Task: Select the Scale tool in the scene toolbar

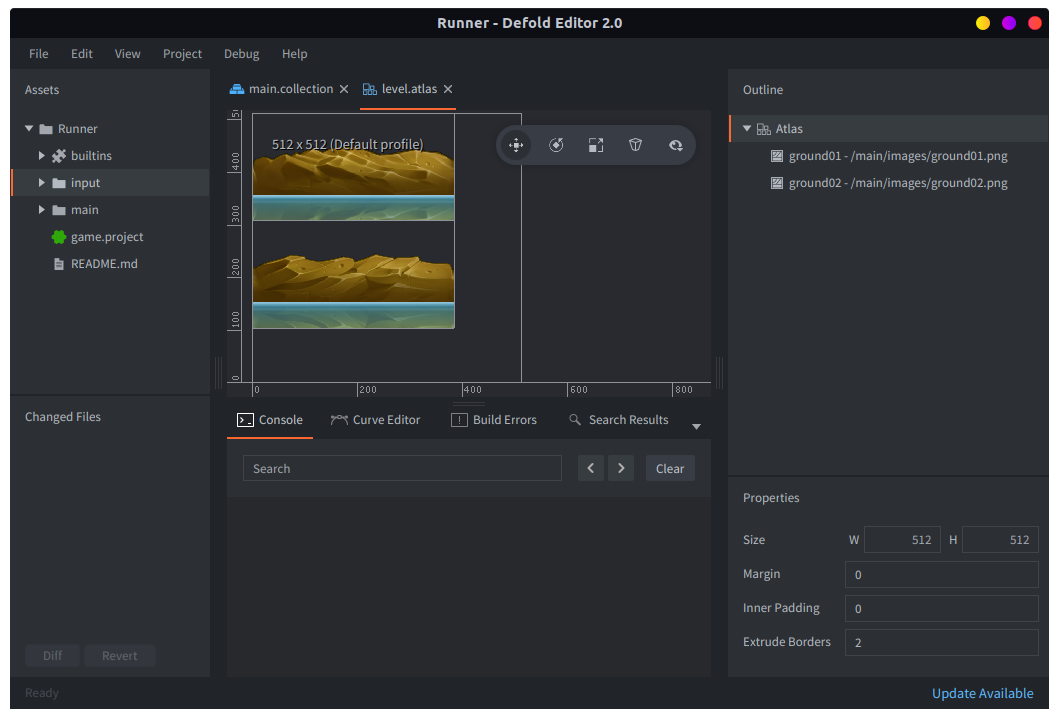Action: [x=596, y=145]
